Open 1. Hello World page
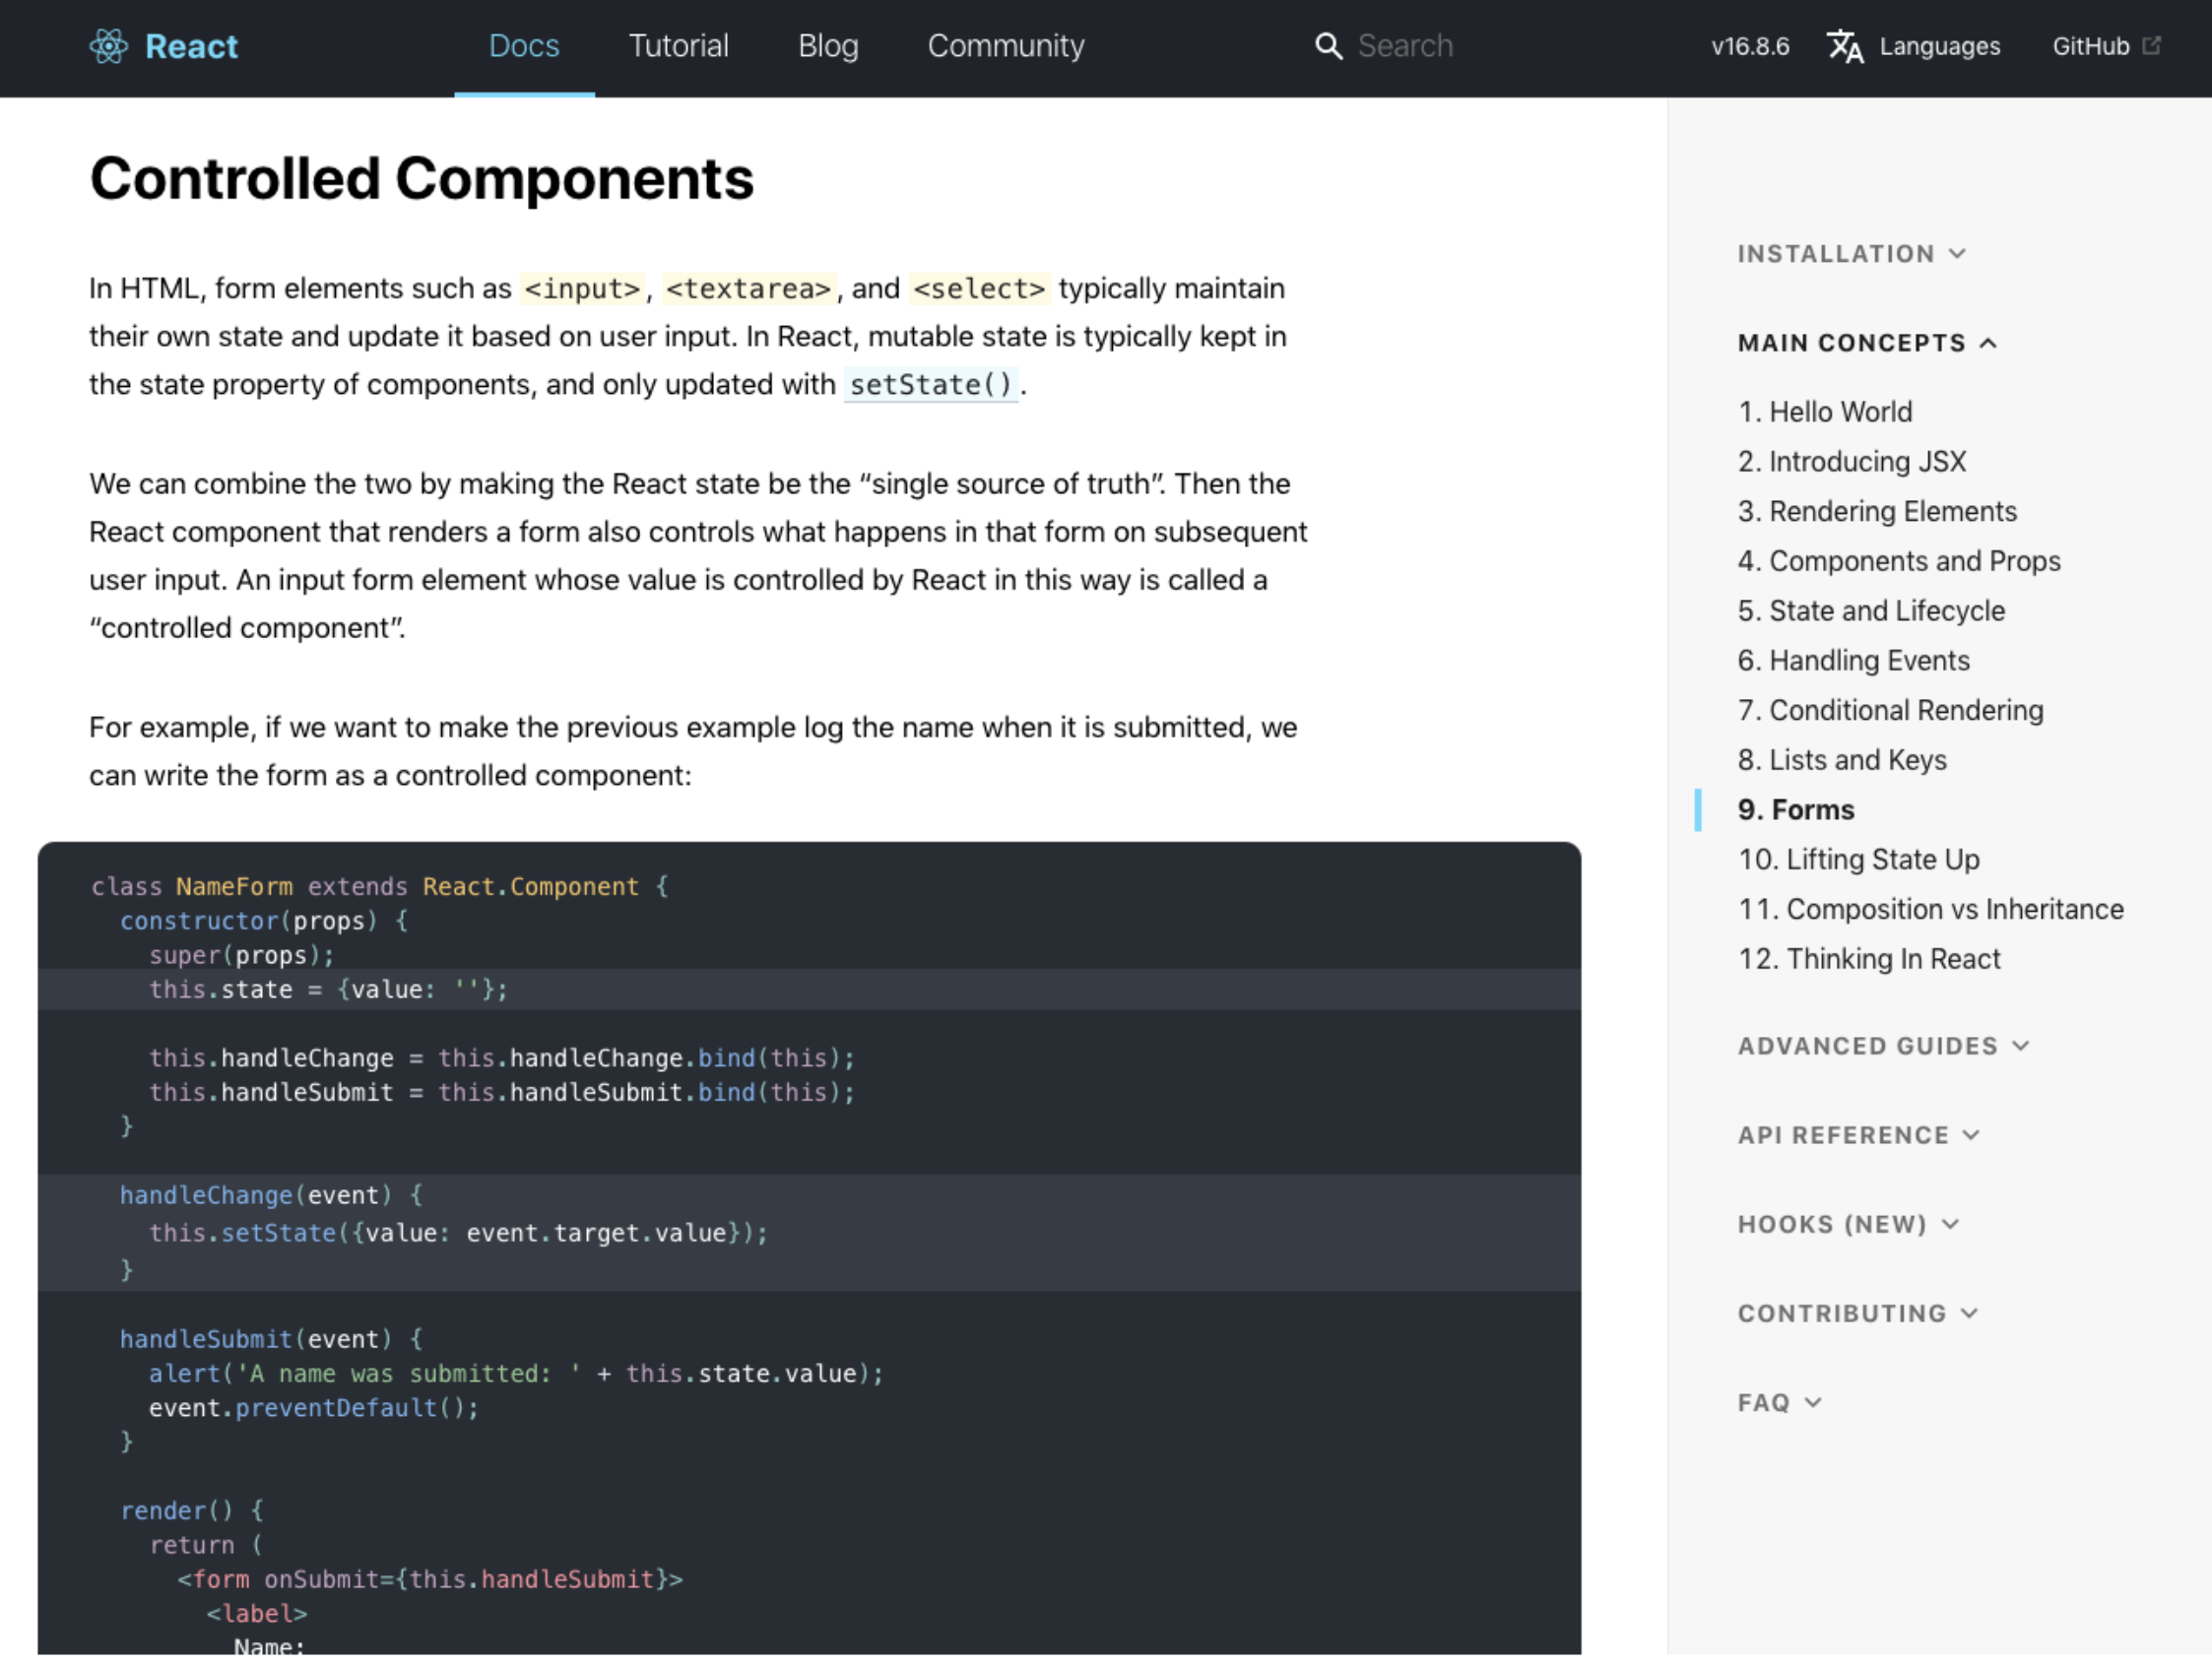 [1825, 412]
